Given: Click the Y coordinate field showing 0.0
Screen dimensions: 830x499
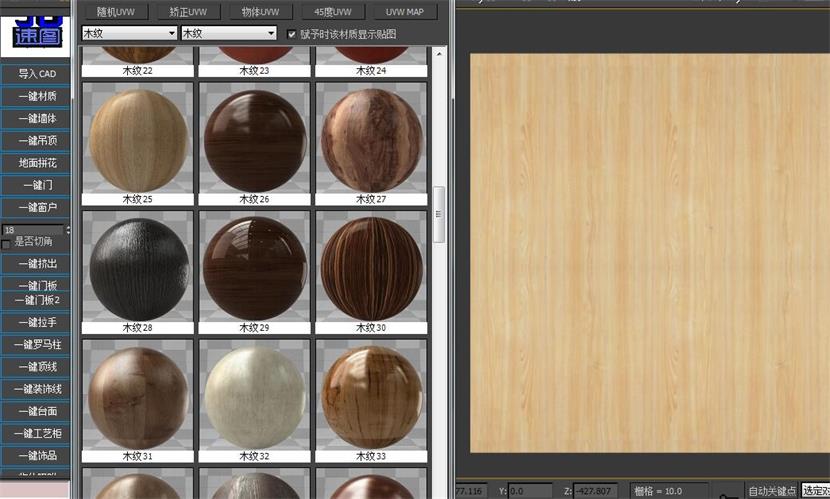Looking at the screenshot, I should pos(530,491).
